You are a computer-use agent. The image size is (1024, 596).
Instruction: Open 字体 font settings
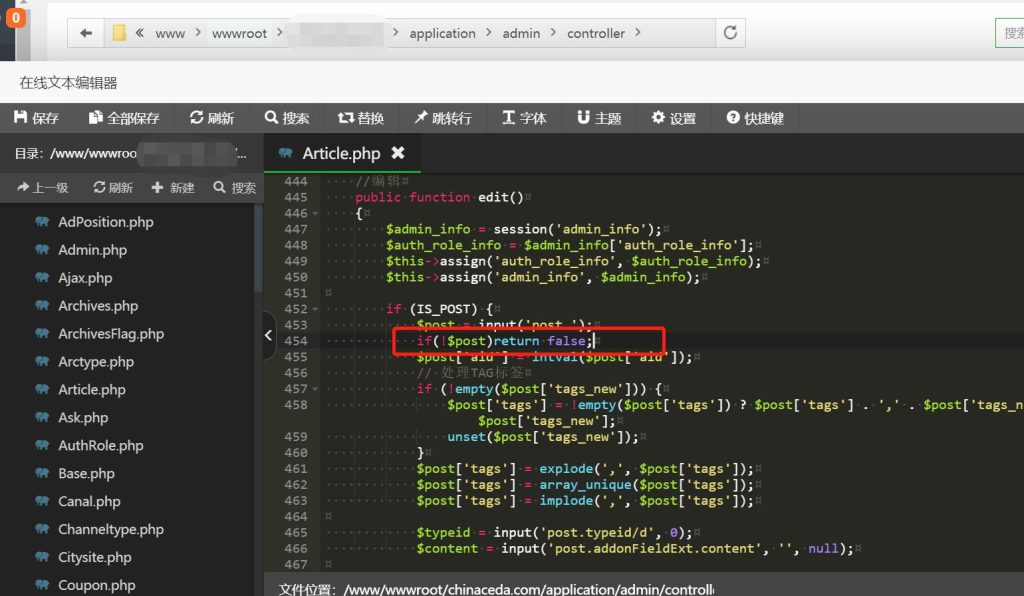[524, 118]
